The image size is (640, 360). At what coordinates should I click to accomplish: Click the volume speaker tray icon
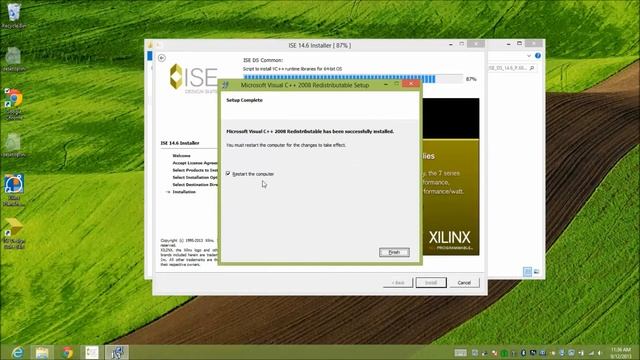point(600,353)
